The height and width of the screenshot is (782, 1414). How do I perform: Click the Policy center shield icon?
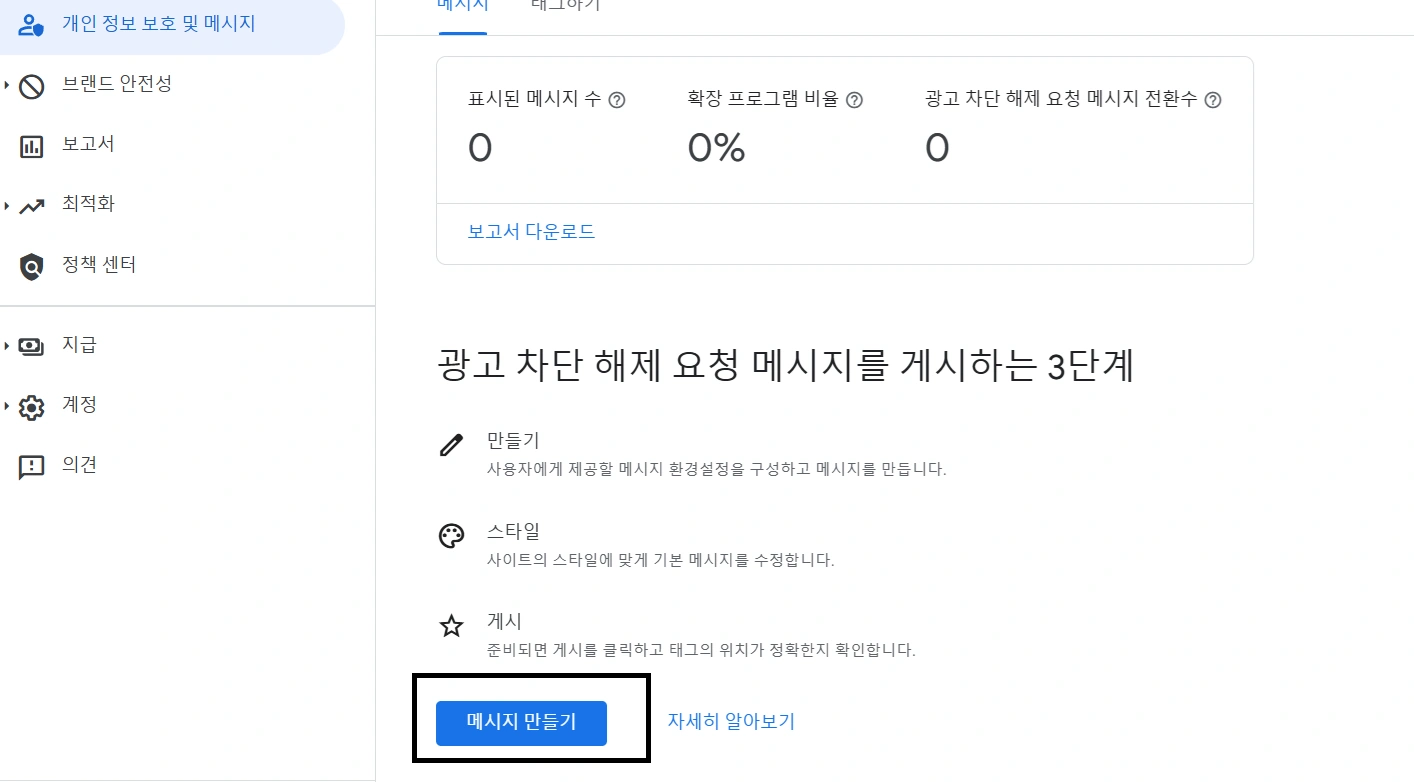(x=32, y=267)
